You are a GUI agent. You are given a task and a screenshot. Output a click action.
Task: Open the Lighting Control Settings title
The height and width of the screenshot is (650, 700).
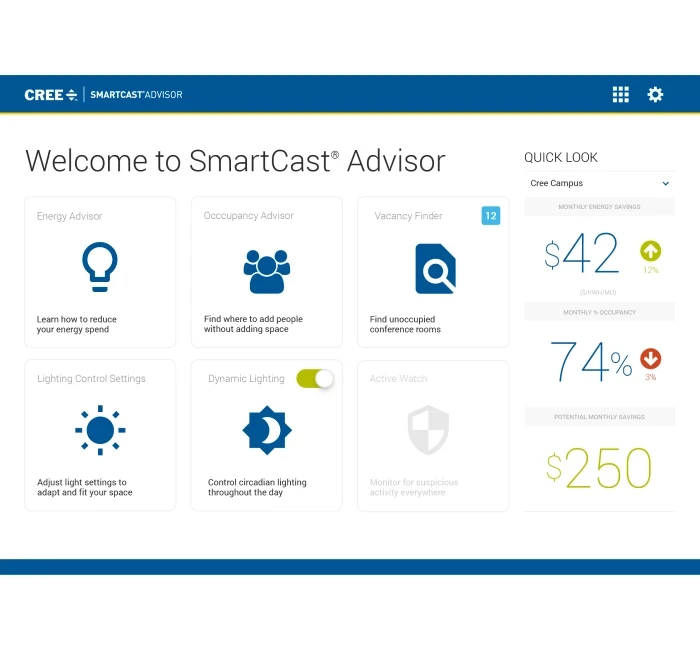(92, 379)
